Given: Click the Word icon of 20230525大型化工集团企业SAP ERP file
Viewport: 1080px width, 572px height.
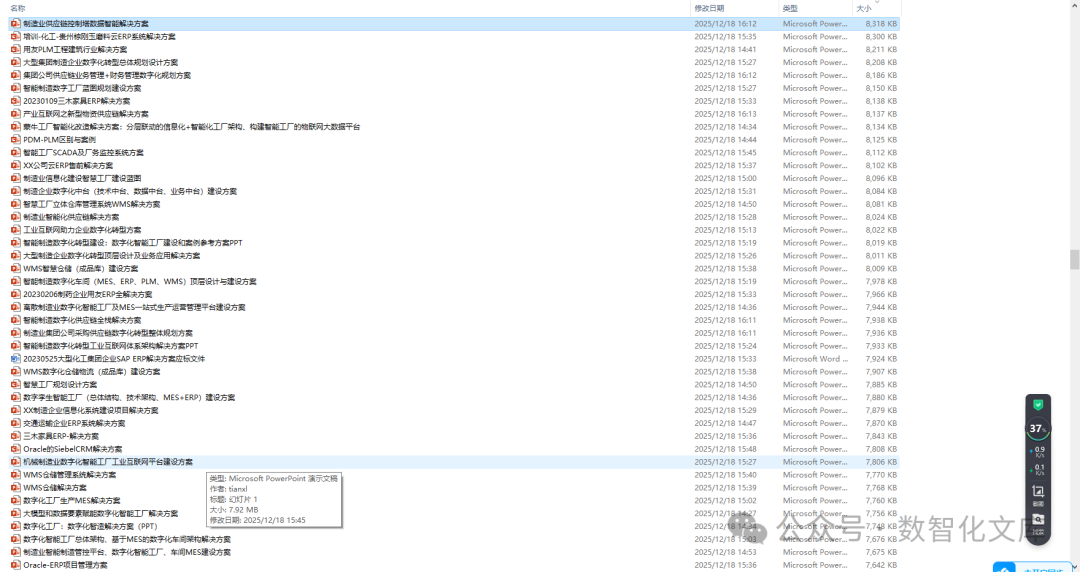Looking at the screenshot, I should [16, 359].
